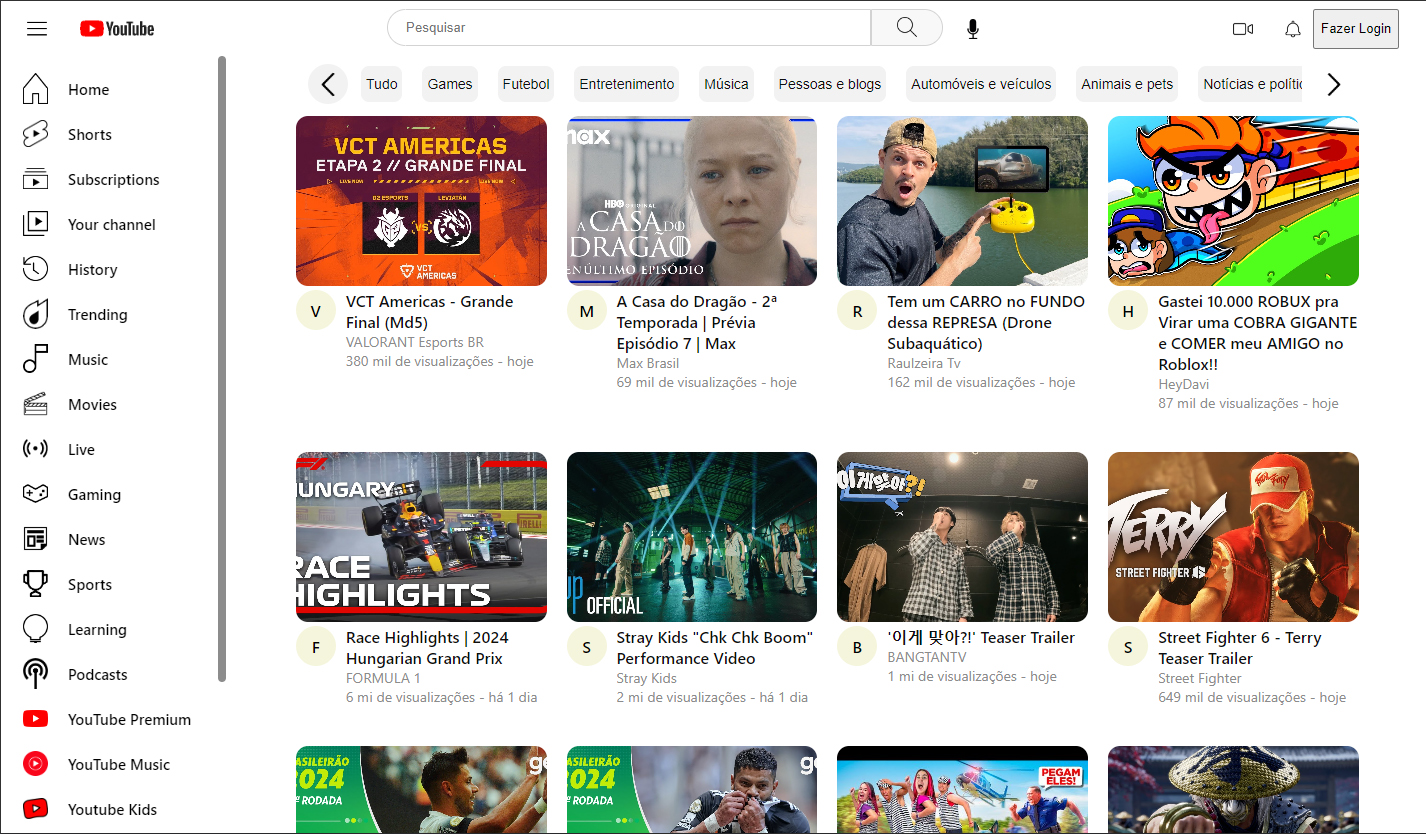Click the Trending flame icon
This screenshot has height=834, width=1426.
[x=35, y=314]
